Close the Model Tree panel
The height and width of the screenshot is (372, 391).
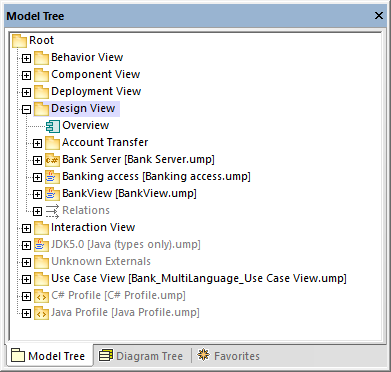(x=379, y=16)
